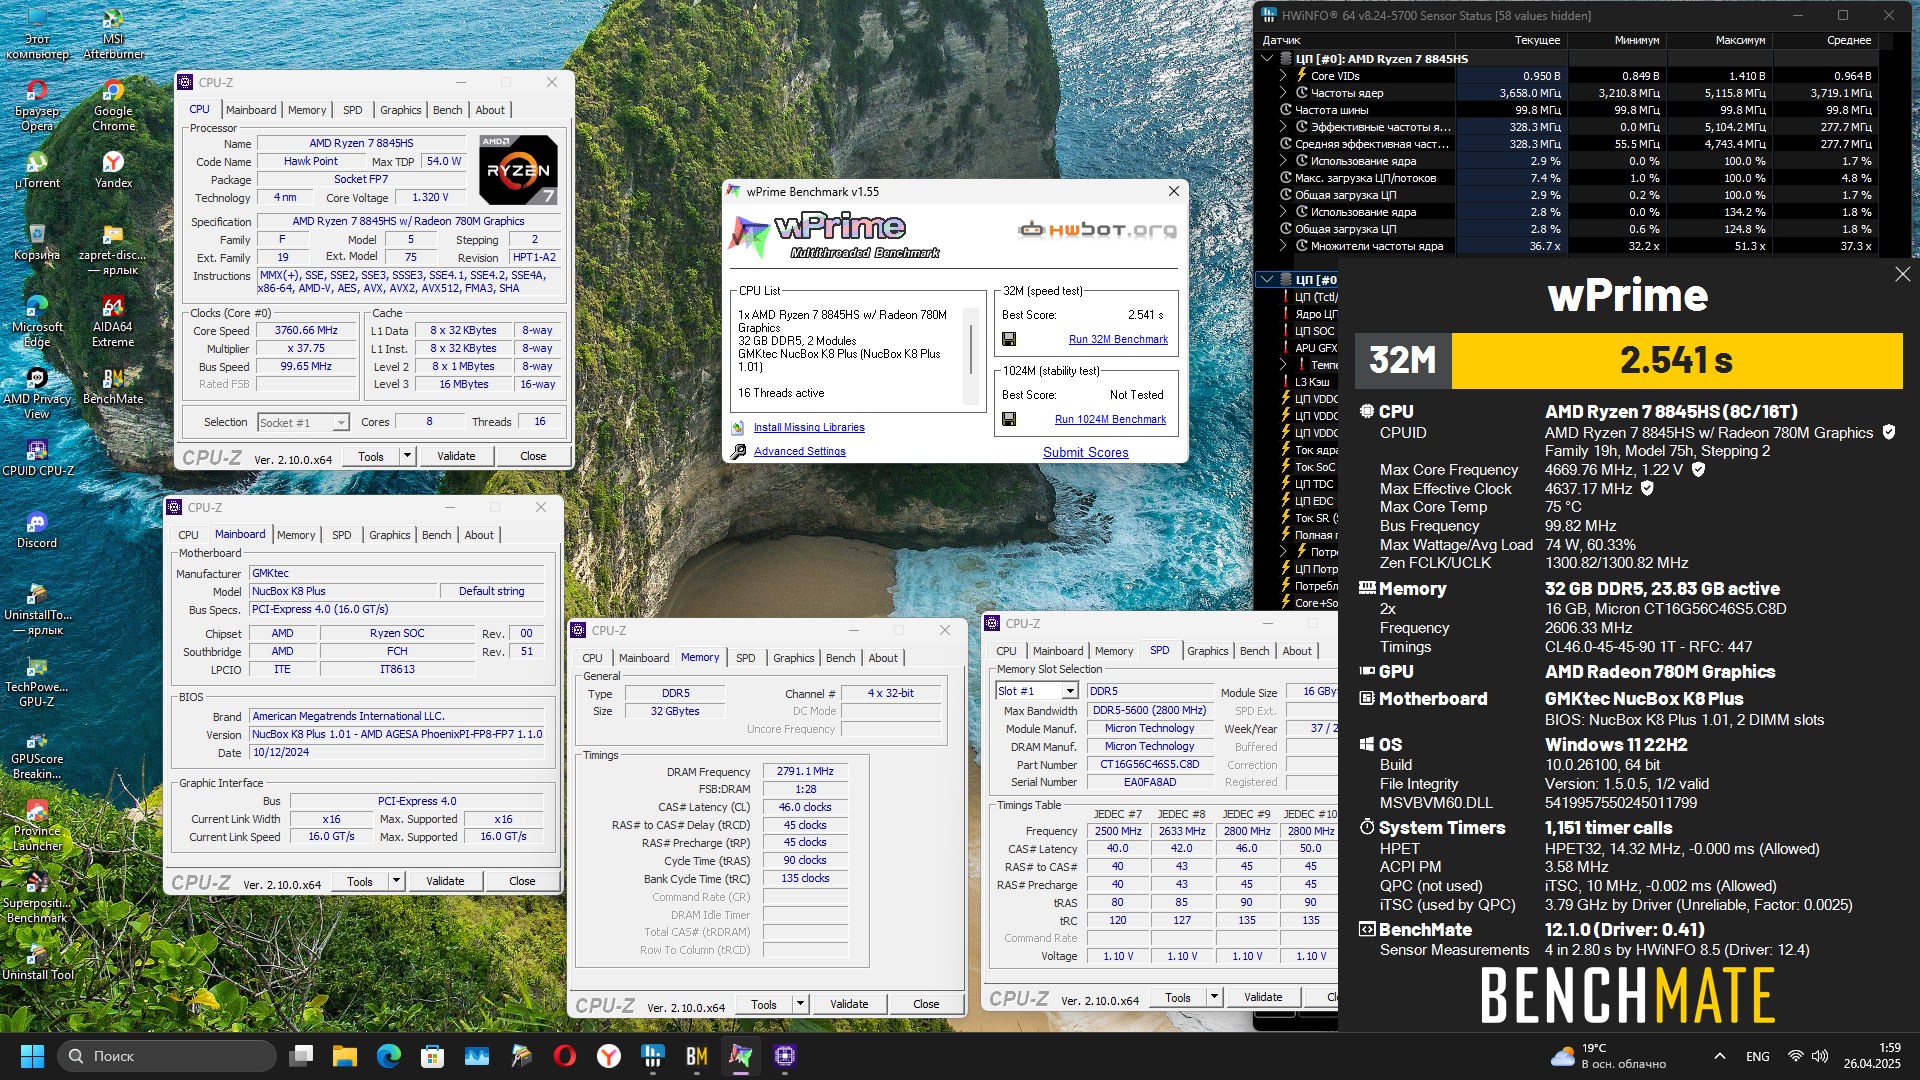Save the 1024M stability score via floppy icon
This screenshot has height=1080, width=1920.
(1009, 420)
